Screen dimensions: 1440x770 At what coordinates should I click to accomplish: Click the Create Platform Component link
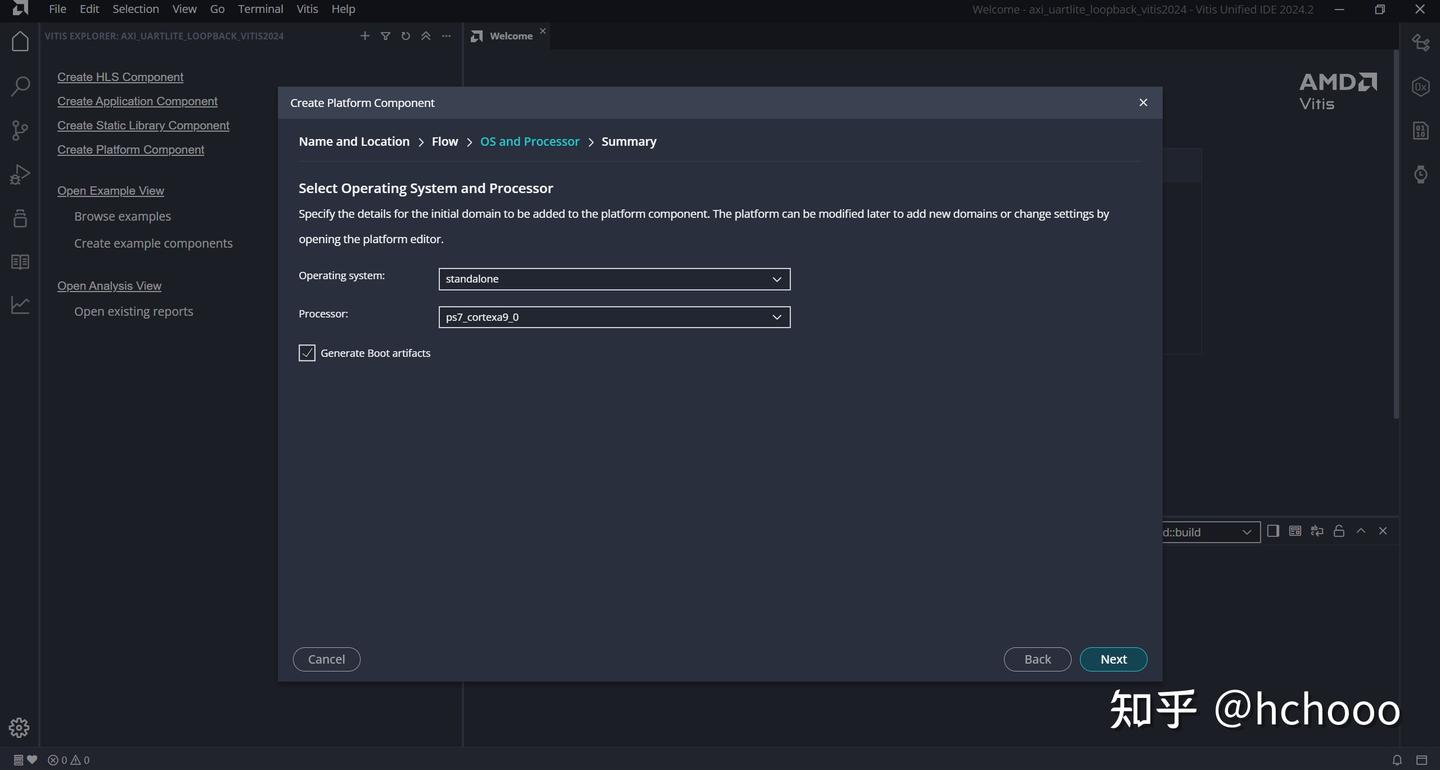click(131, 149)
